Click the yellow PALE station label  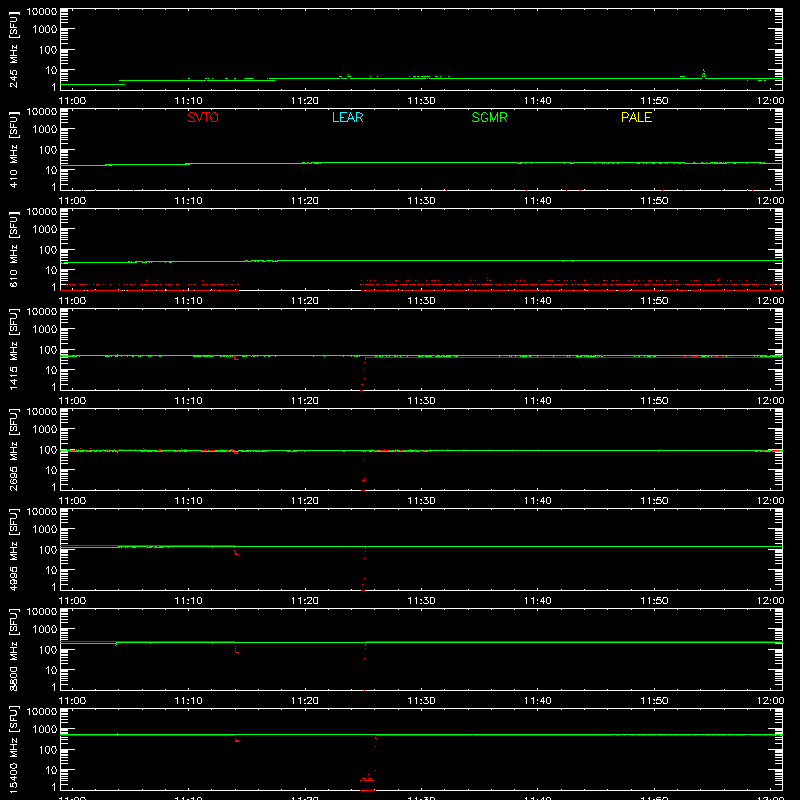tap(636, 117)
